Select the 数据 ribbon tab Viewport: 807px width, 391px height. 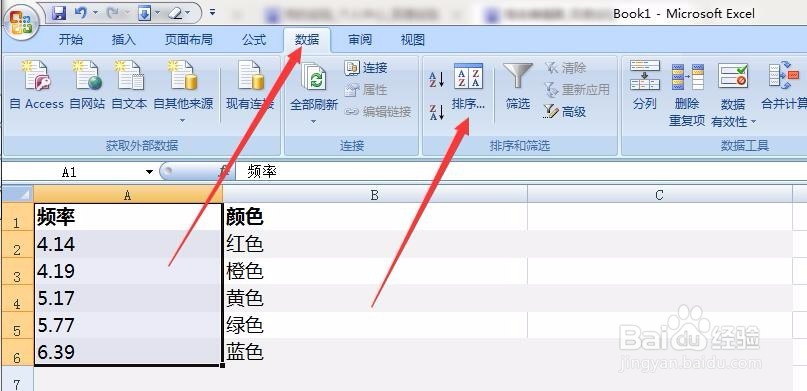click(x=307, y=40)
